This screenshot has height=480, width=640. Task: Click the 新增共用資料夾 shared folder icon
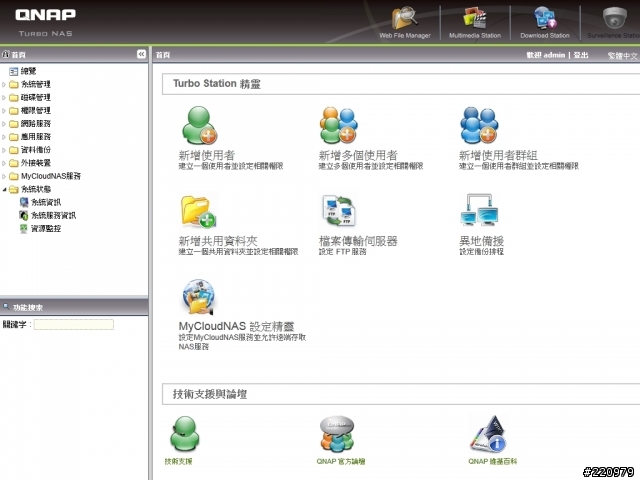[x=199, y=211]
